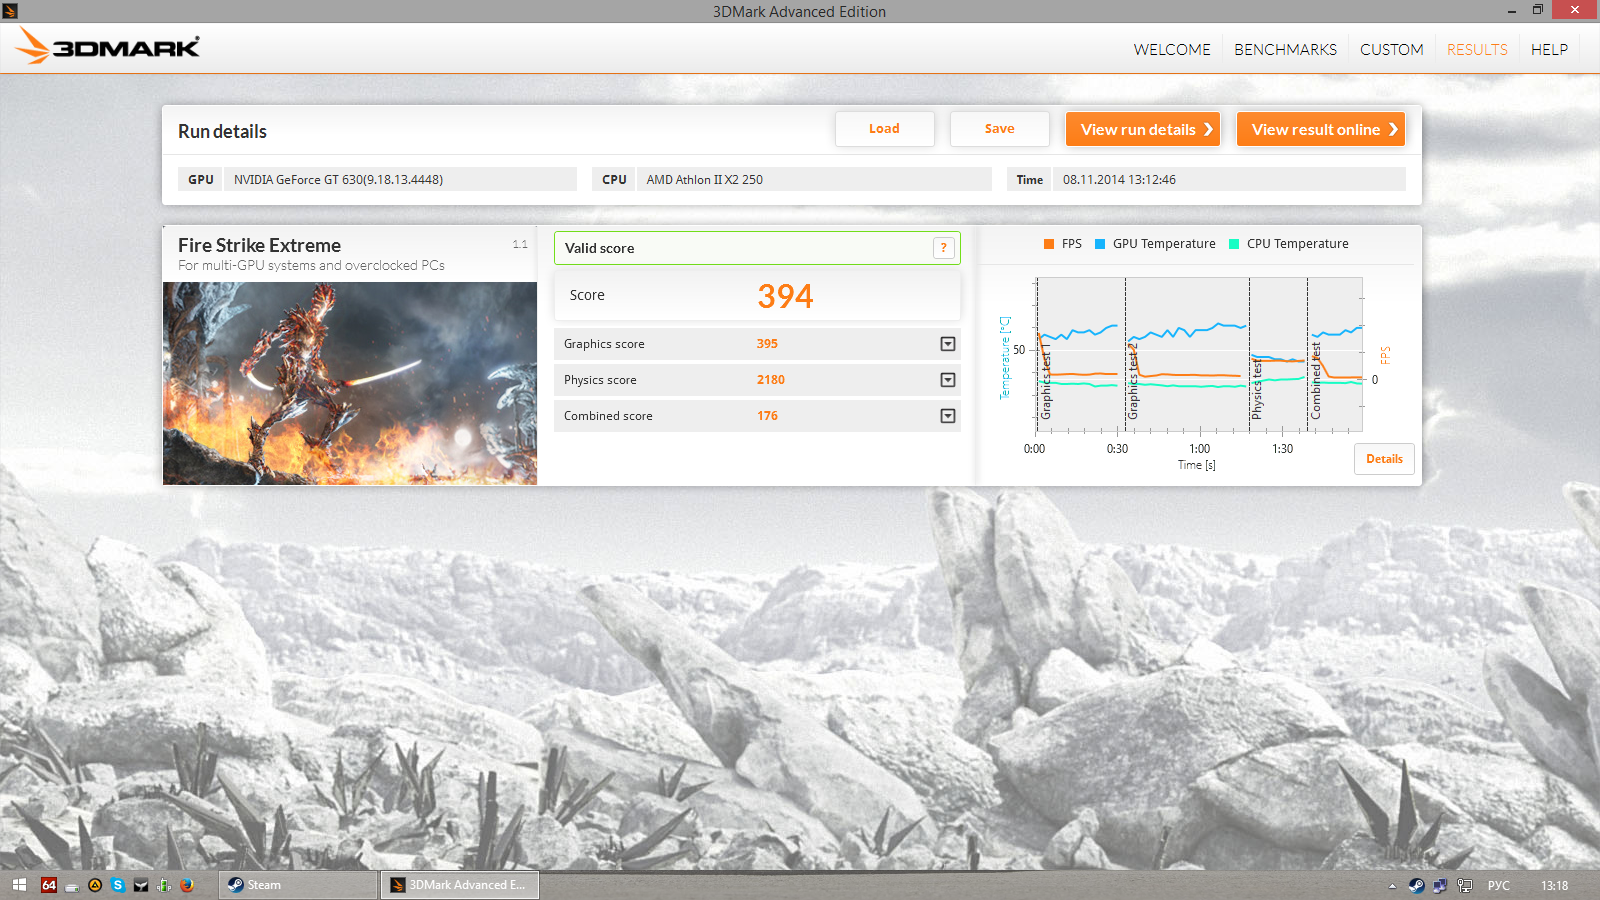Click the AMD Athlon II X2 250 text
1600x900 pixels.
pyautogui.click(x=704, y=180)
